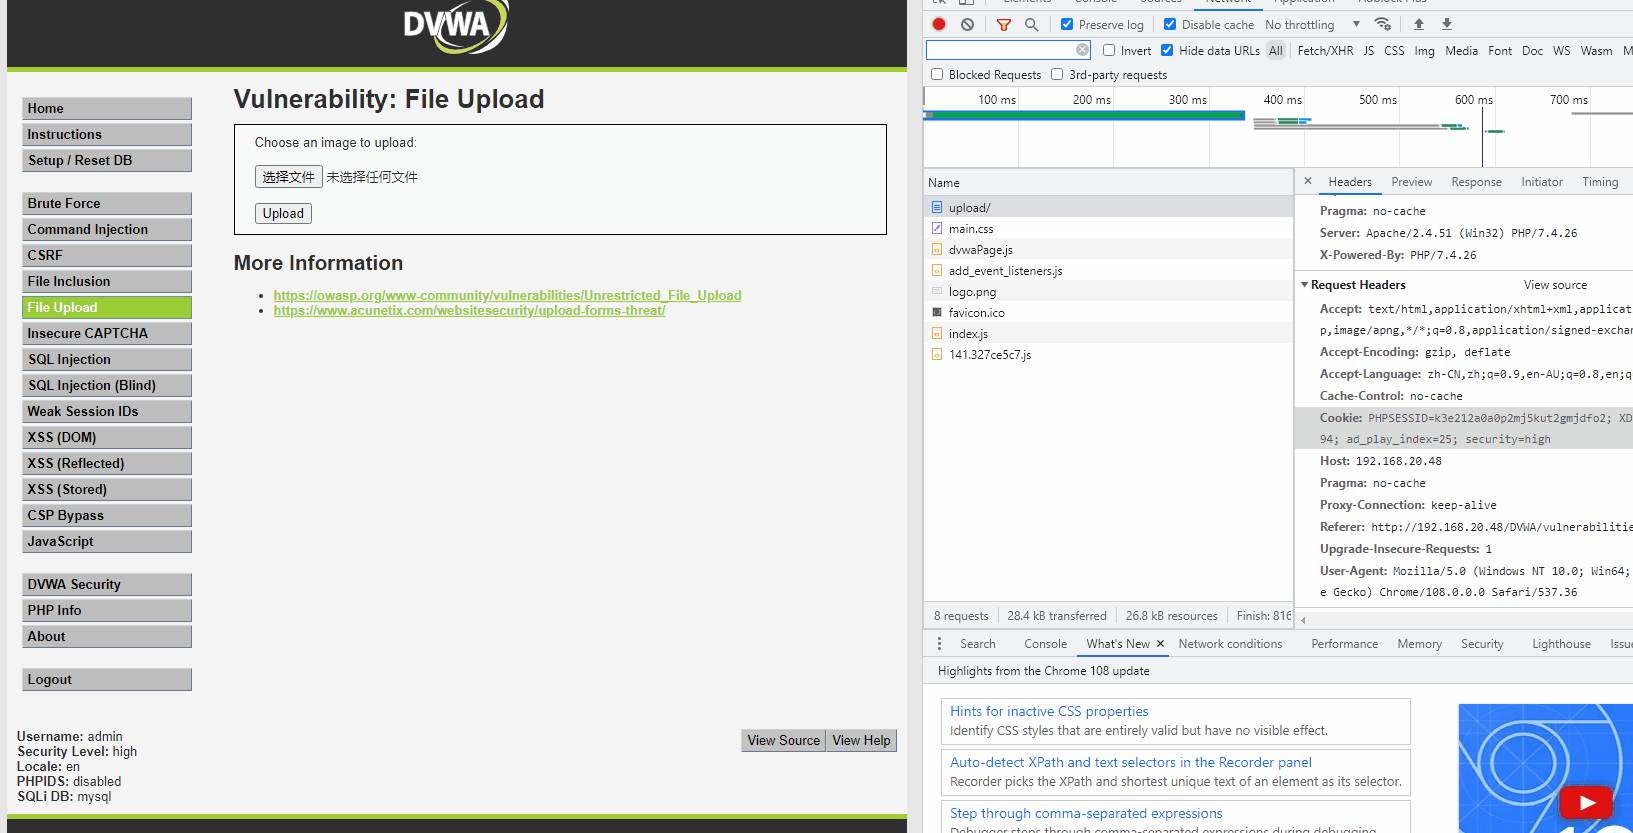Screen dimensions: 1633x833
Task: Select the Headers tab
Action: coord(1350,182)
